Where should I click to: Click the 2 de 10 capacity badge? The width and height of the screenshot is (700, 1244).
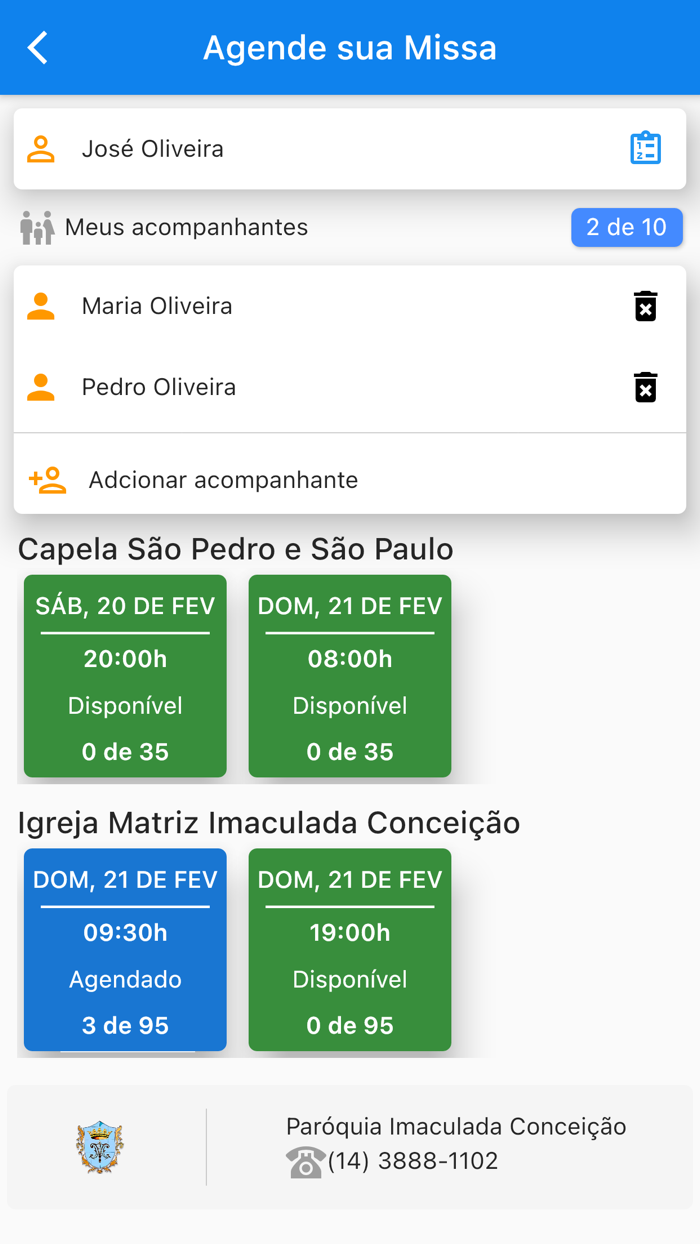[x=627, y=227]
